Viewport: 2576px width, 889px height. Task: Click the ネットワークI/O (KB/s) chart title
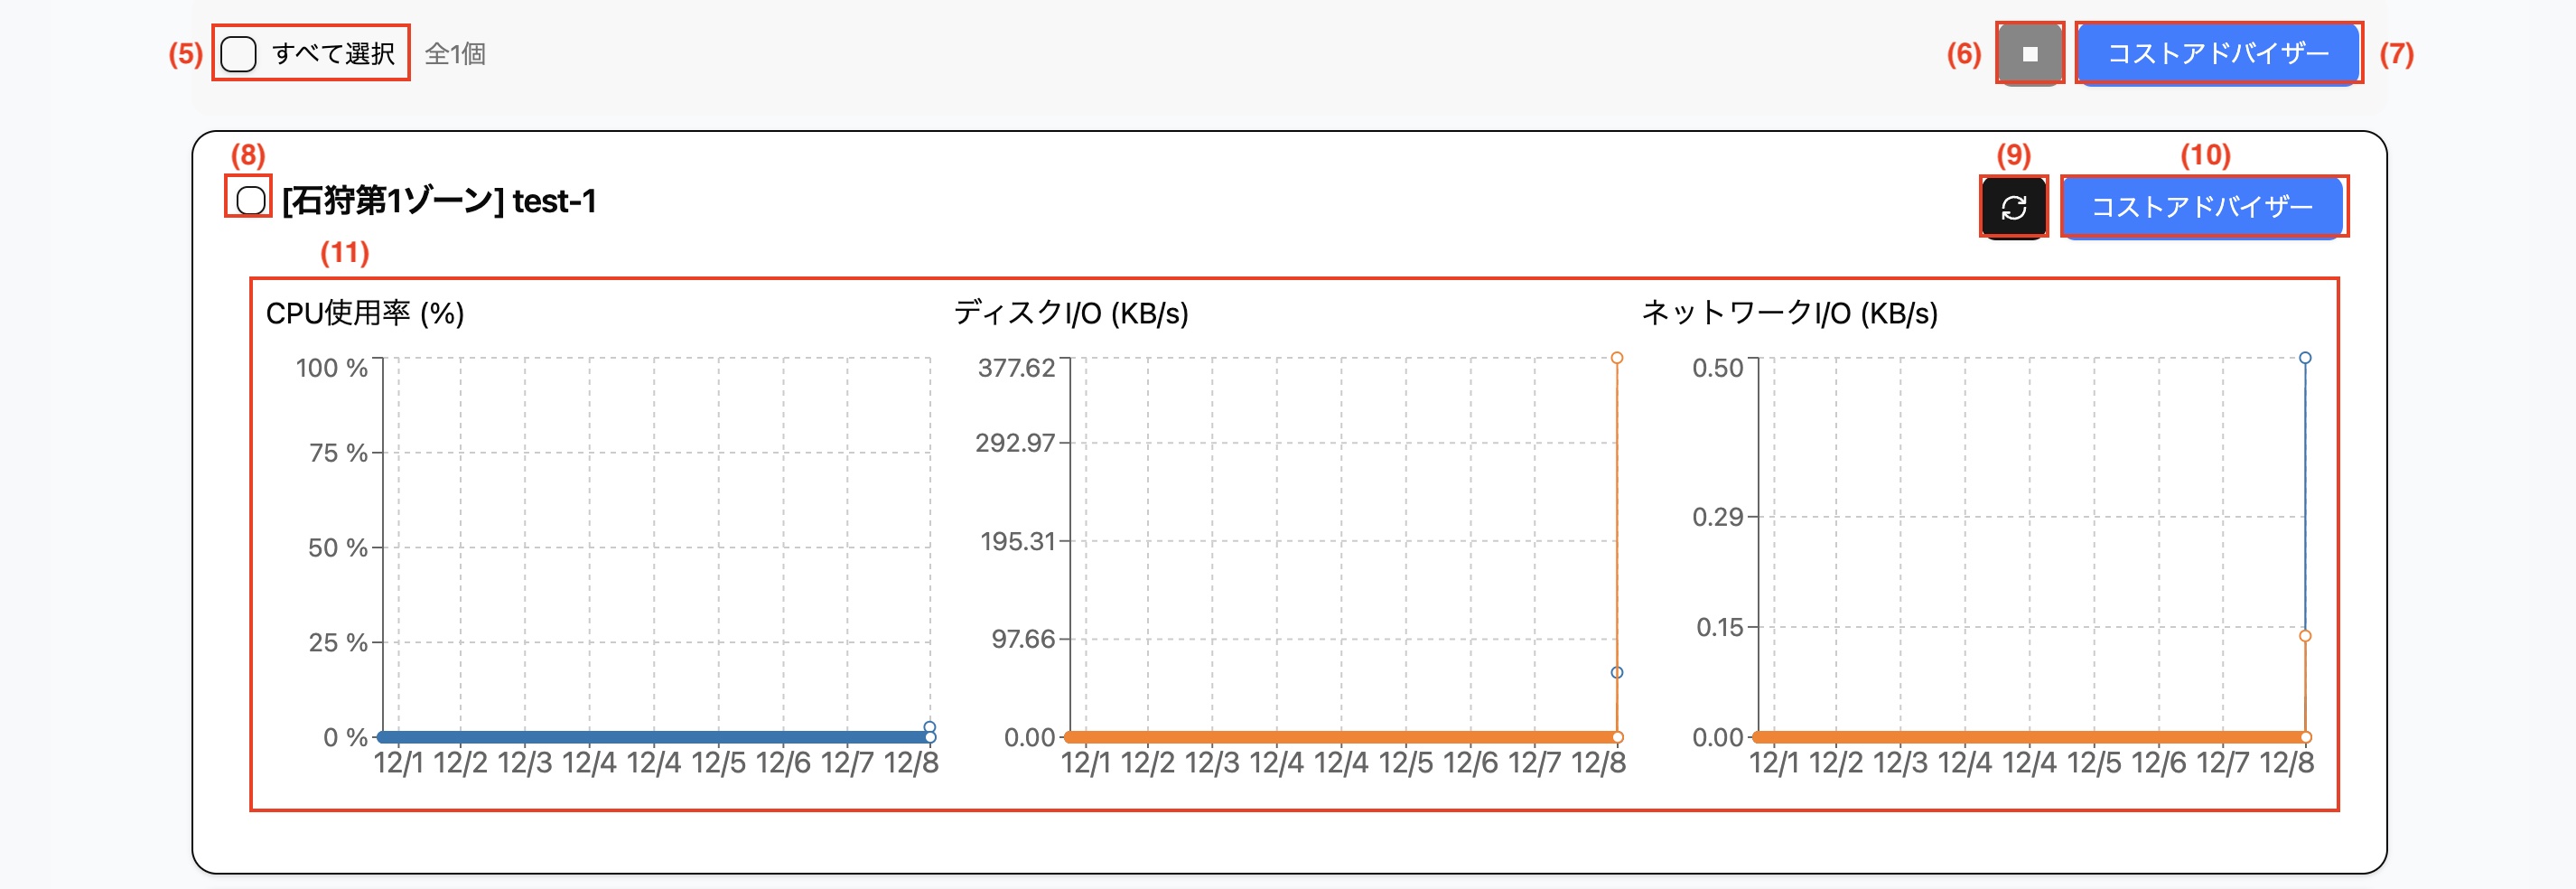point(1790,313)
